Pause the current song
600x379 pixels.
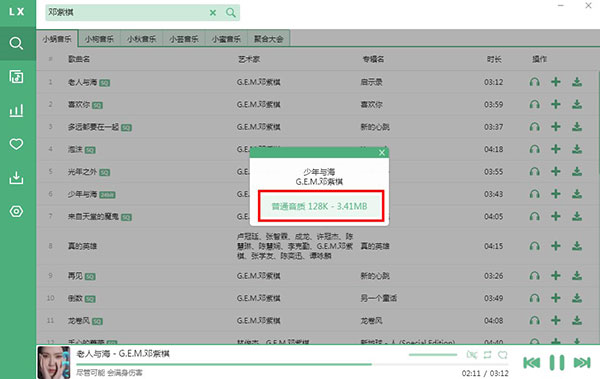pos(557,362)
